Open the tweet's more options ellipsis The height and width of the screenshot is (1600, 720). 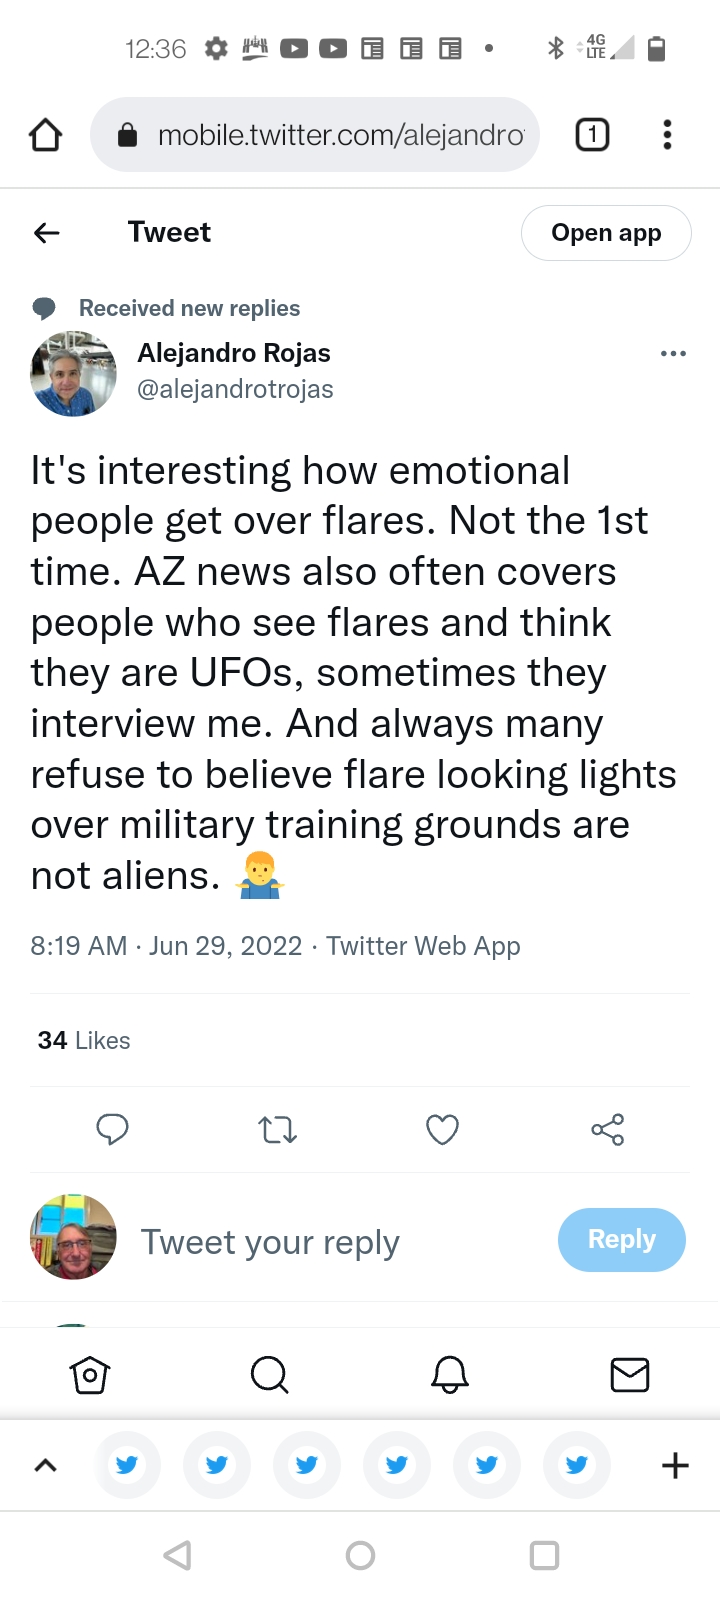coord(673,353)
